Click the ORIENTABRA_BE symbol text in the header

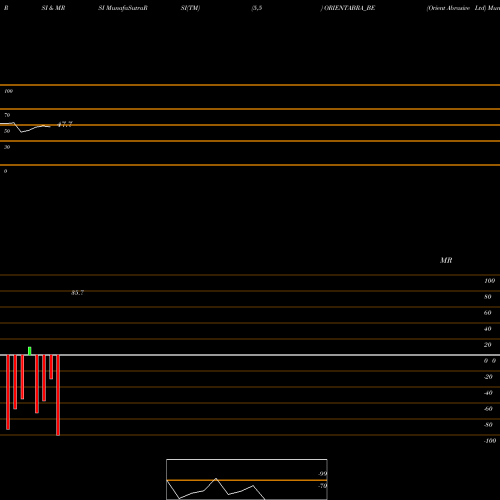[350, 8]
